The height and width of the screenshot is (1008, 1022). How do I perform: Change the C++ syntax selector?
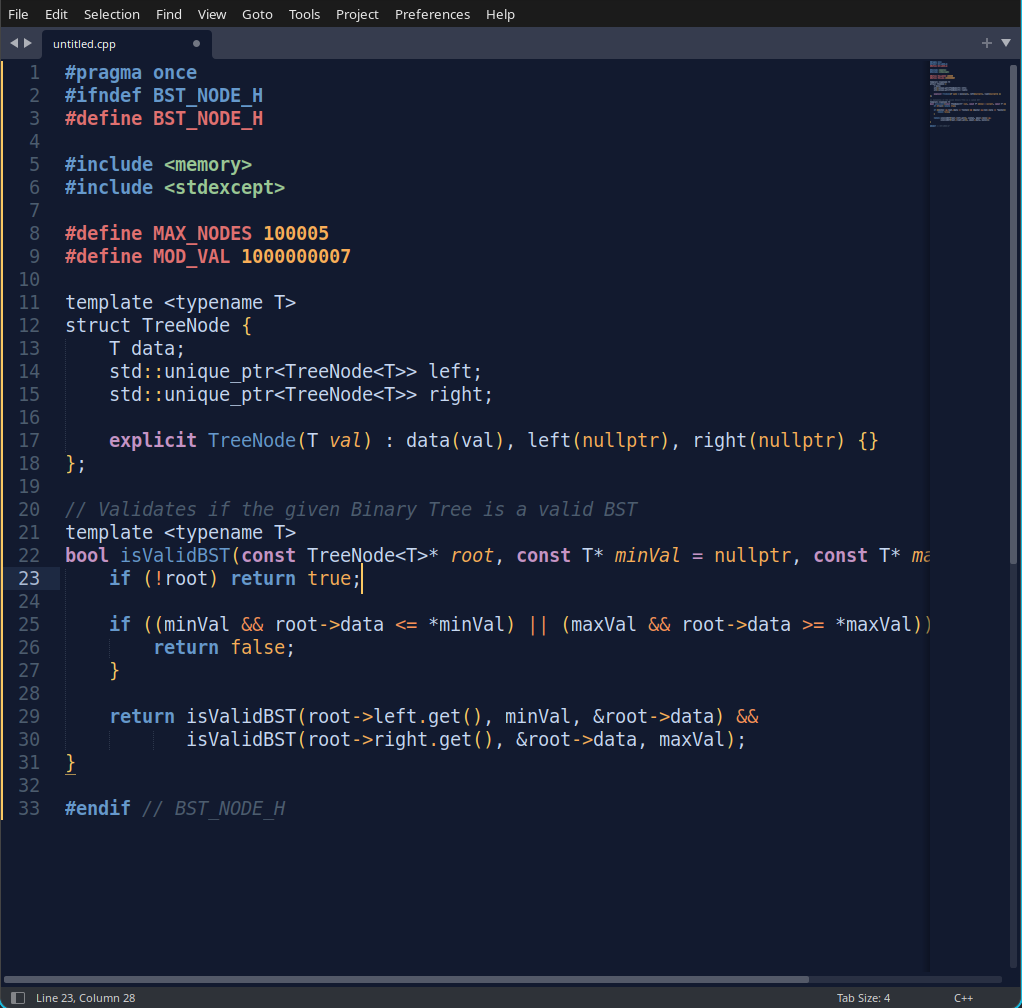click(963, 998)
